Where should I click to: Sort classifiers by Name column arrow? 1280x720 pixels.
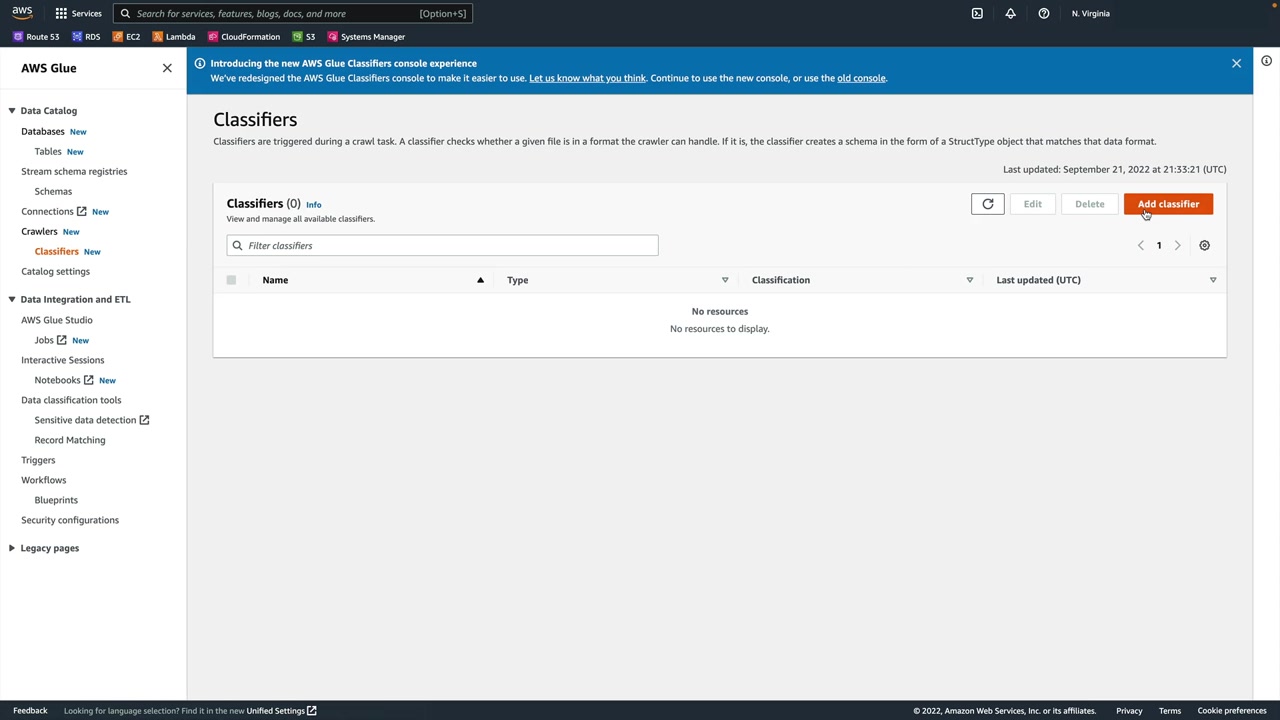click(x=480, y=280)
